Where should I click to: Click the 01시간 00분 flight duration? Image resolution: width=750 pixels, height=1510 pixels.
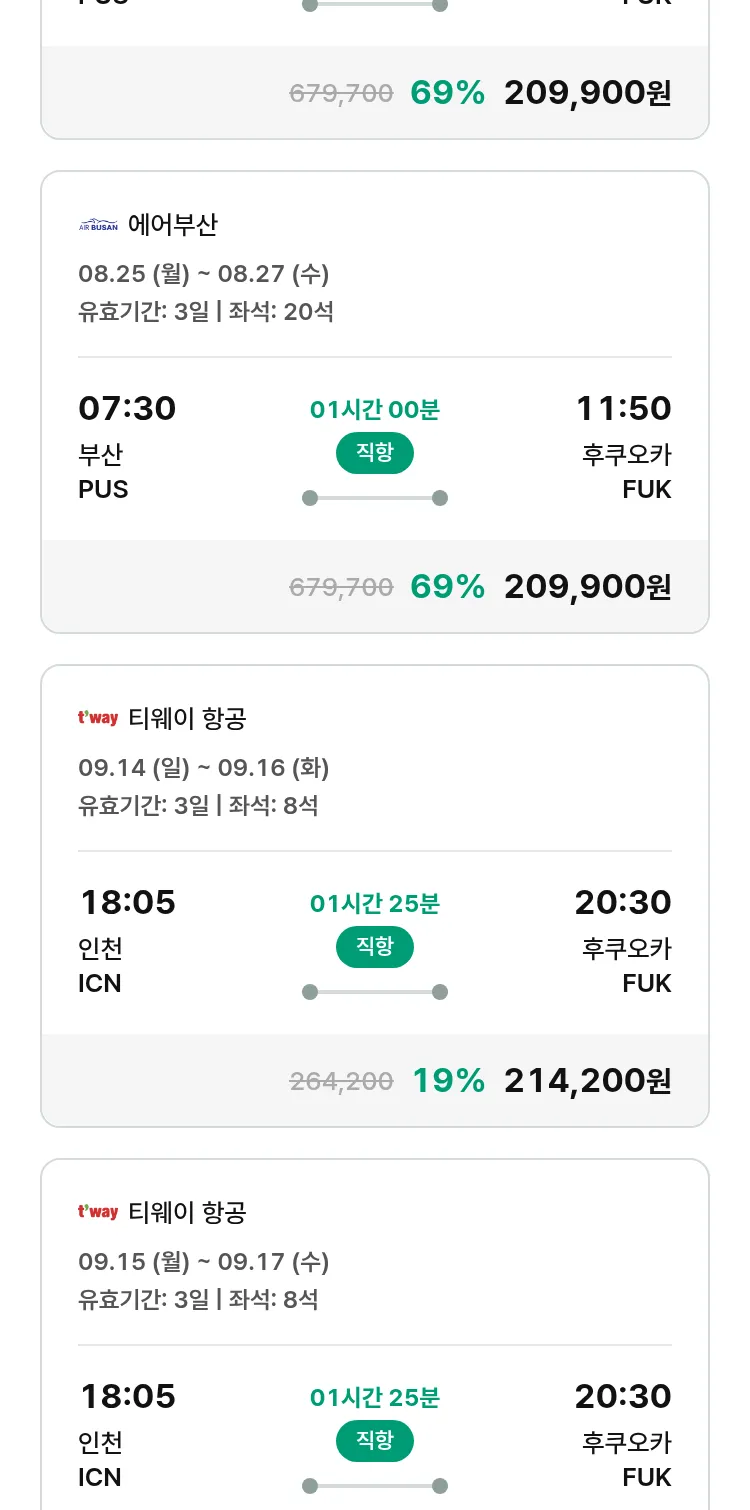(x=375, y=409)
